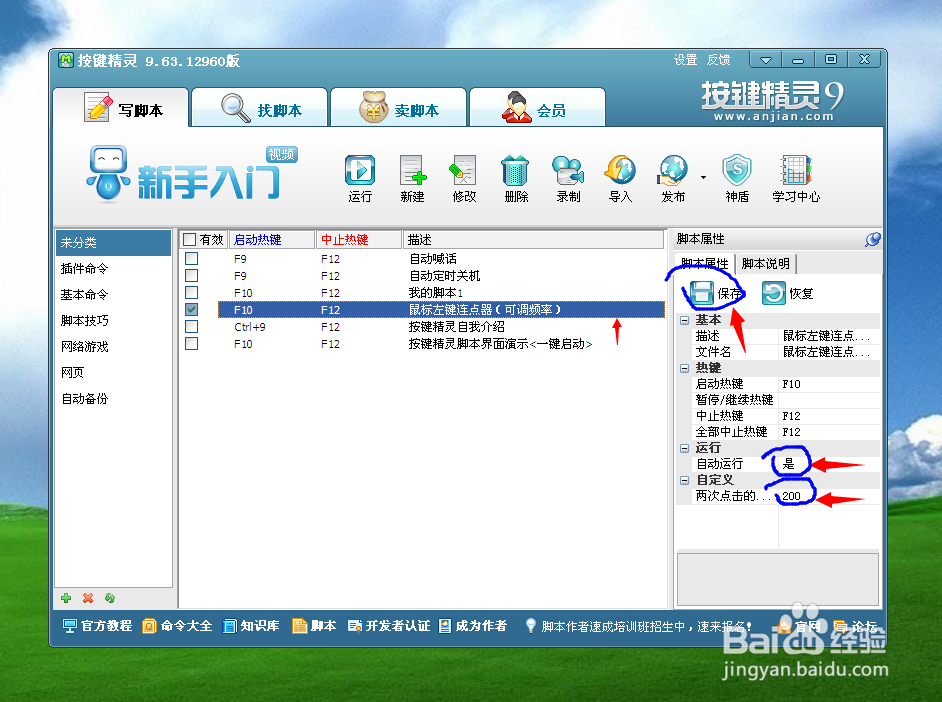Viewport: 942px width, 702px height.
Task: Switch to the 找脚本 tab
Action: (x=260, y=108)
